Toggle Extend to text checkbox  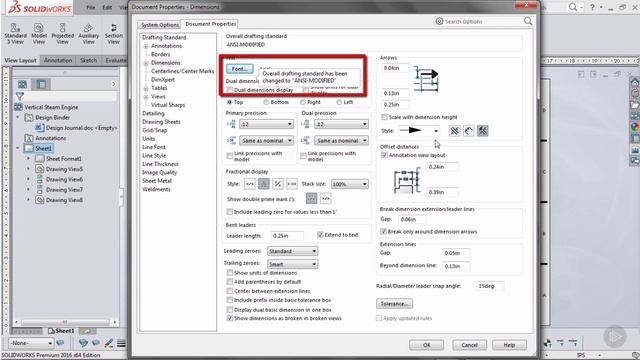(320, 235)
